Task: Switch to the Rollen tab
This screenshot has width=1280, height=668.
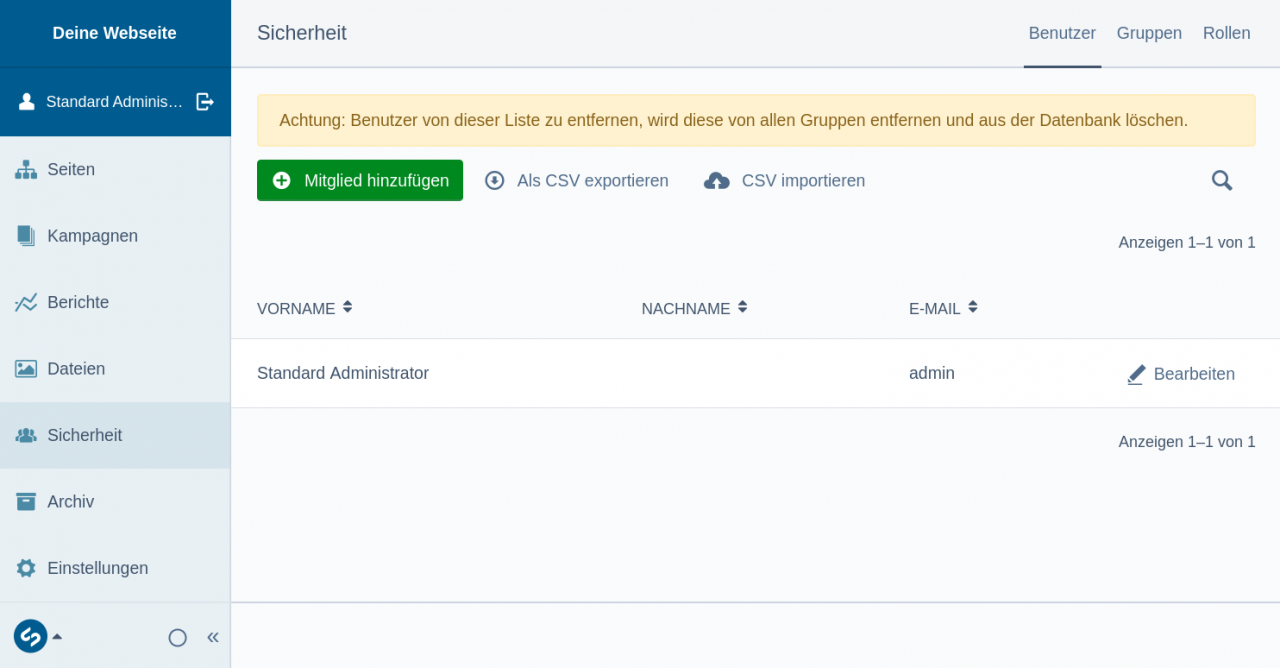Action: [1227, 33]
